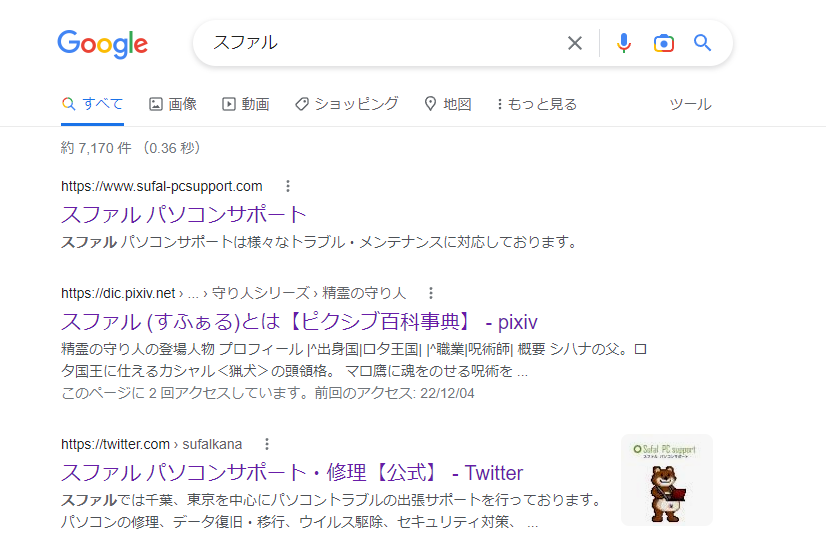Click the Sufal PC support bear thumbnail

(x=667, y=480)
